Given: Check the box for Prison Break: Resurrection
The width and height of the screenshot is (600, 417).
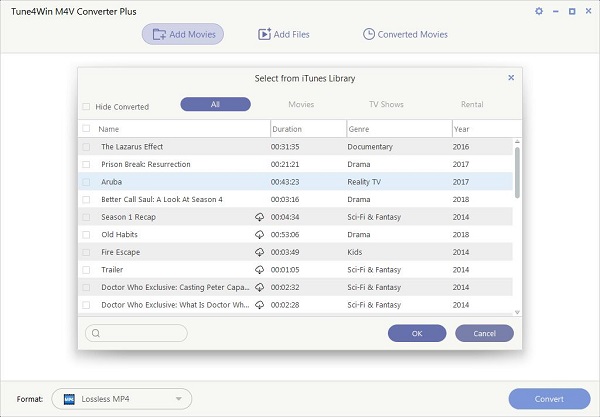Looking at the screenshot, I should coord(86,164).
